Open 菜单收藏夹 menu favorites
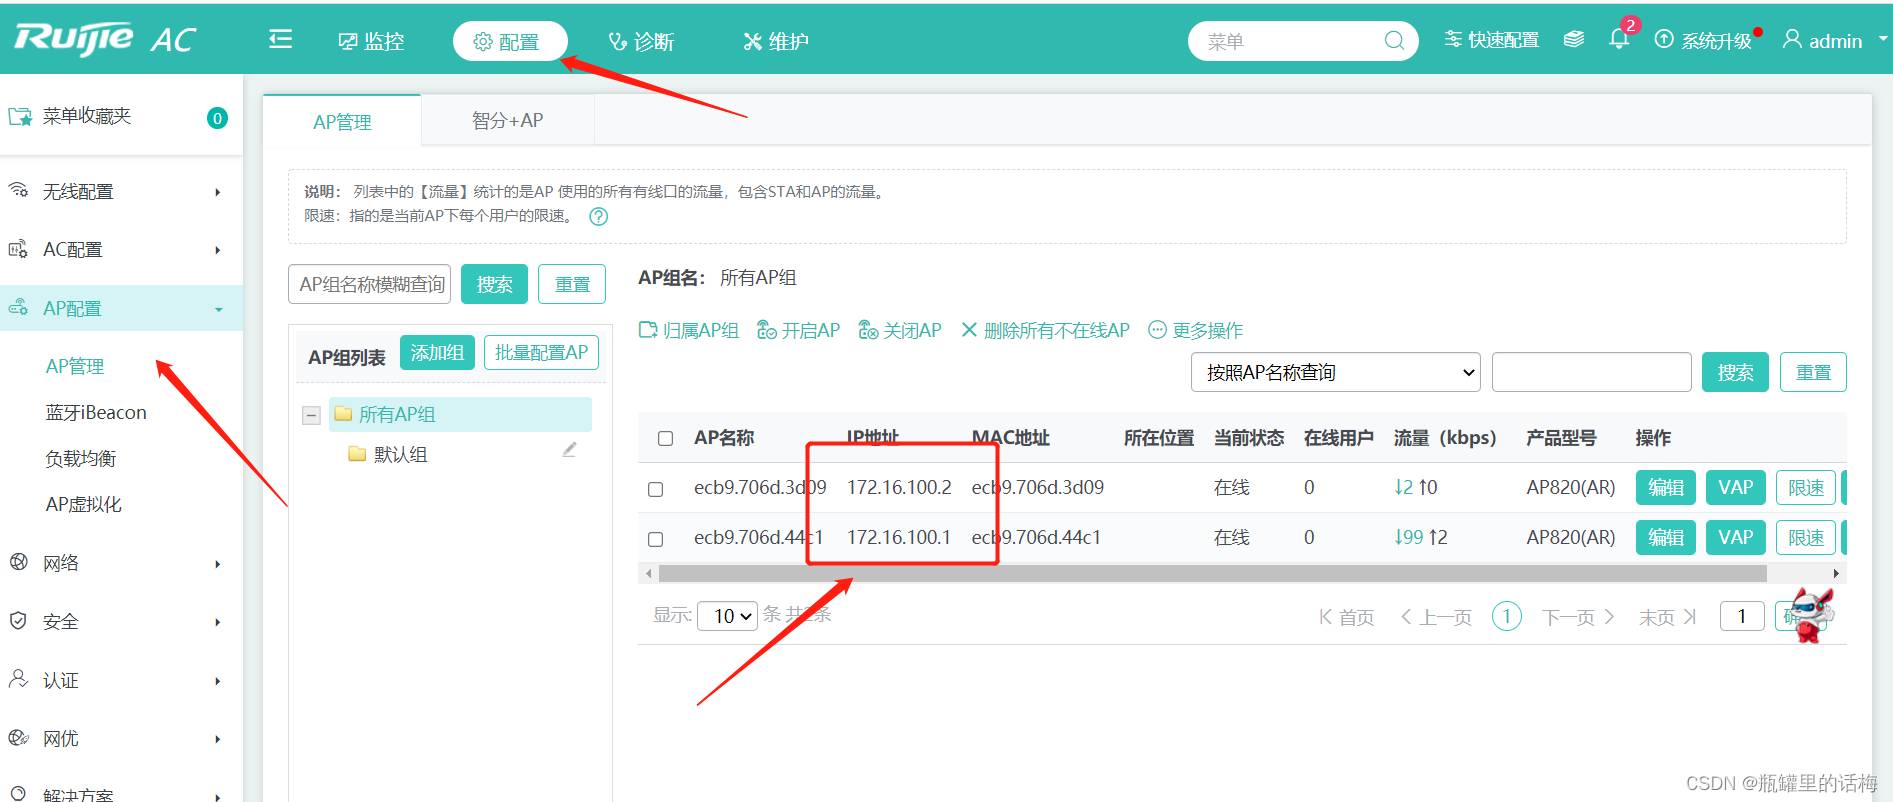This screenshot has height=802, width=1893. click(120, 116)
